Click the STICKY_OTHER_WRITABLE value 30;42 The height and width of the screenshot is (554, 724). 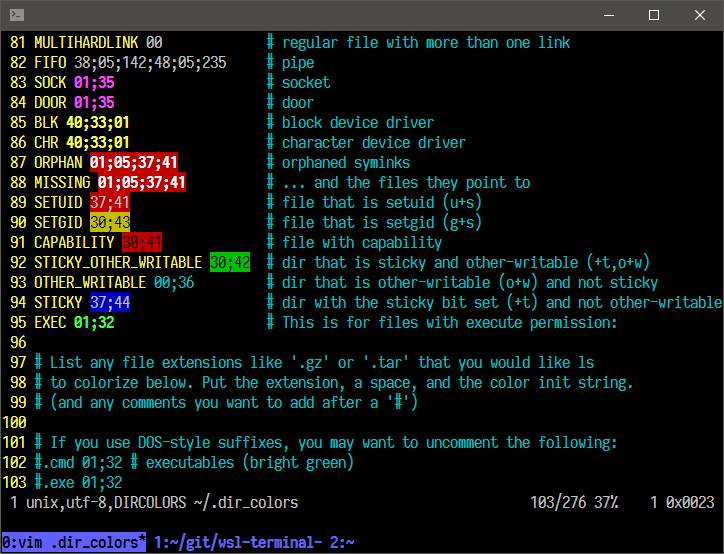click(x=230, y=262)
